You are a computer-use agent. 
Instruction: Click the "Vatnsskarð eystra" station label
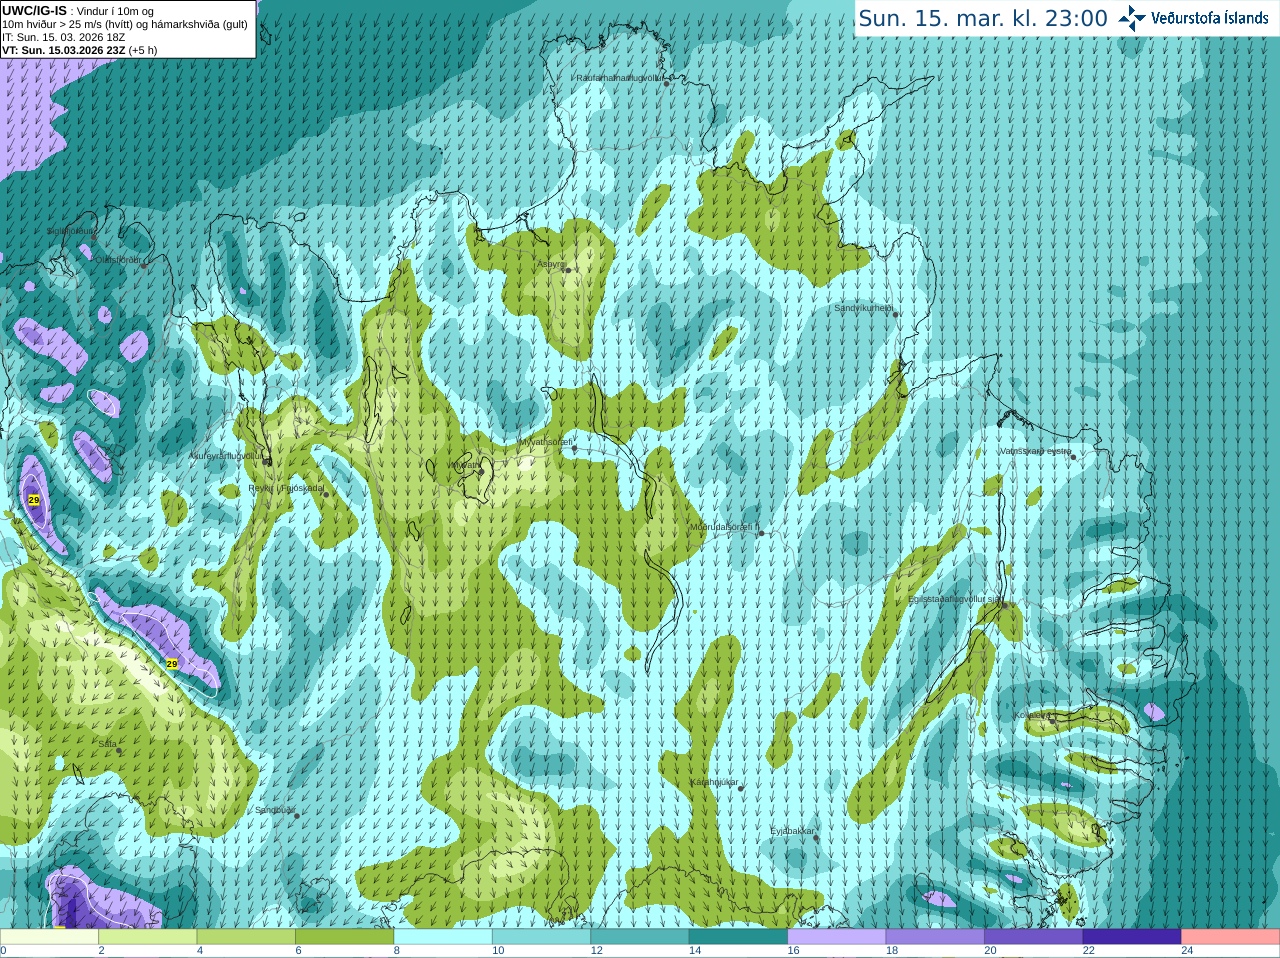(1035, 451)
